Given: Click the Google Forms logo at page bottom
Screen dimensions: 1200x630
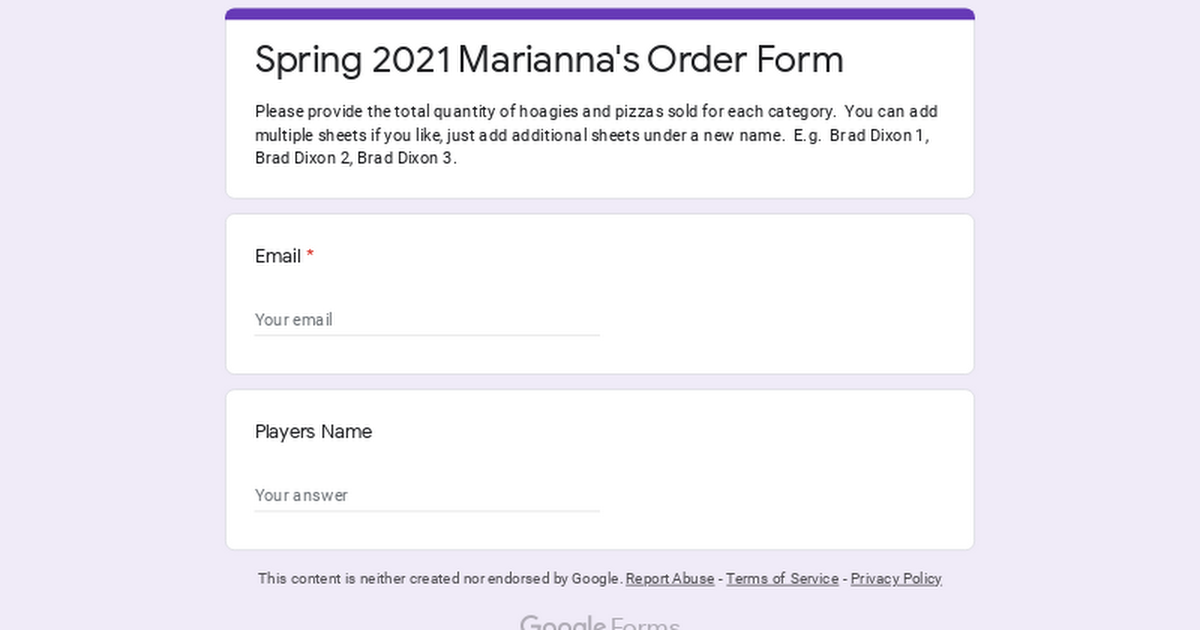Looking at the screenshot, I should tap(600, 623).
